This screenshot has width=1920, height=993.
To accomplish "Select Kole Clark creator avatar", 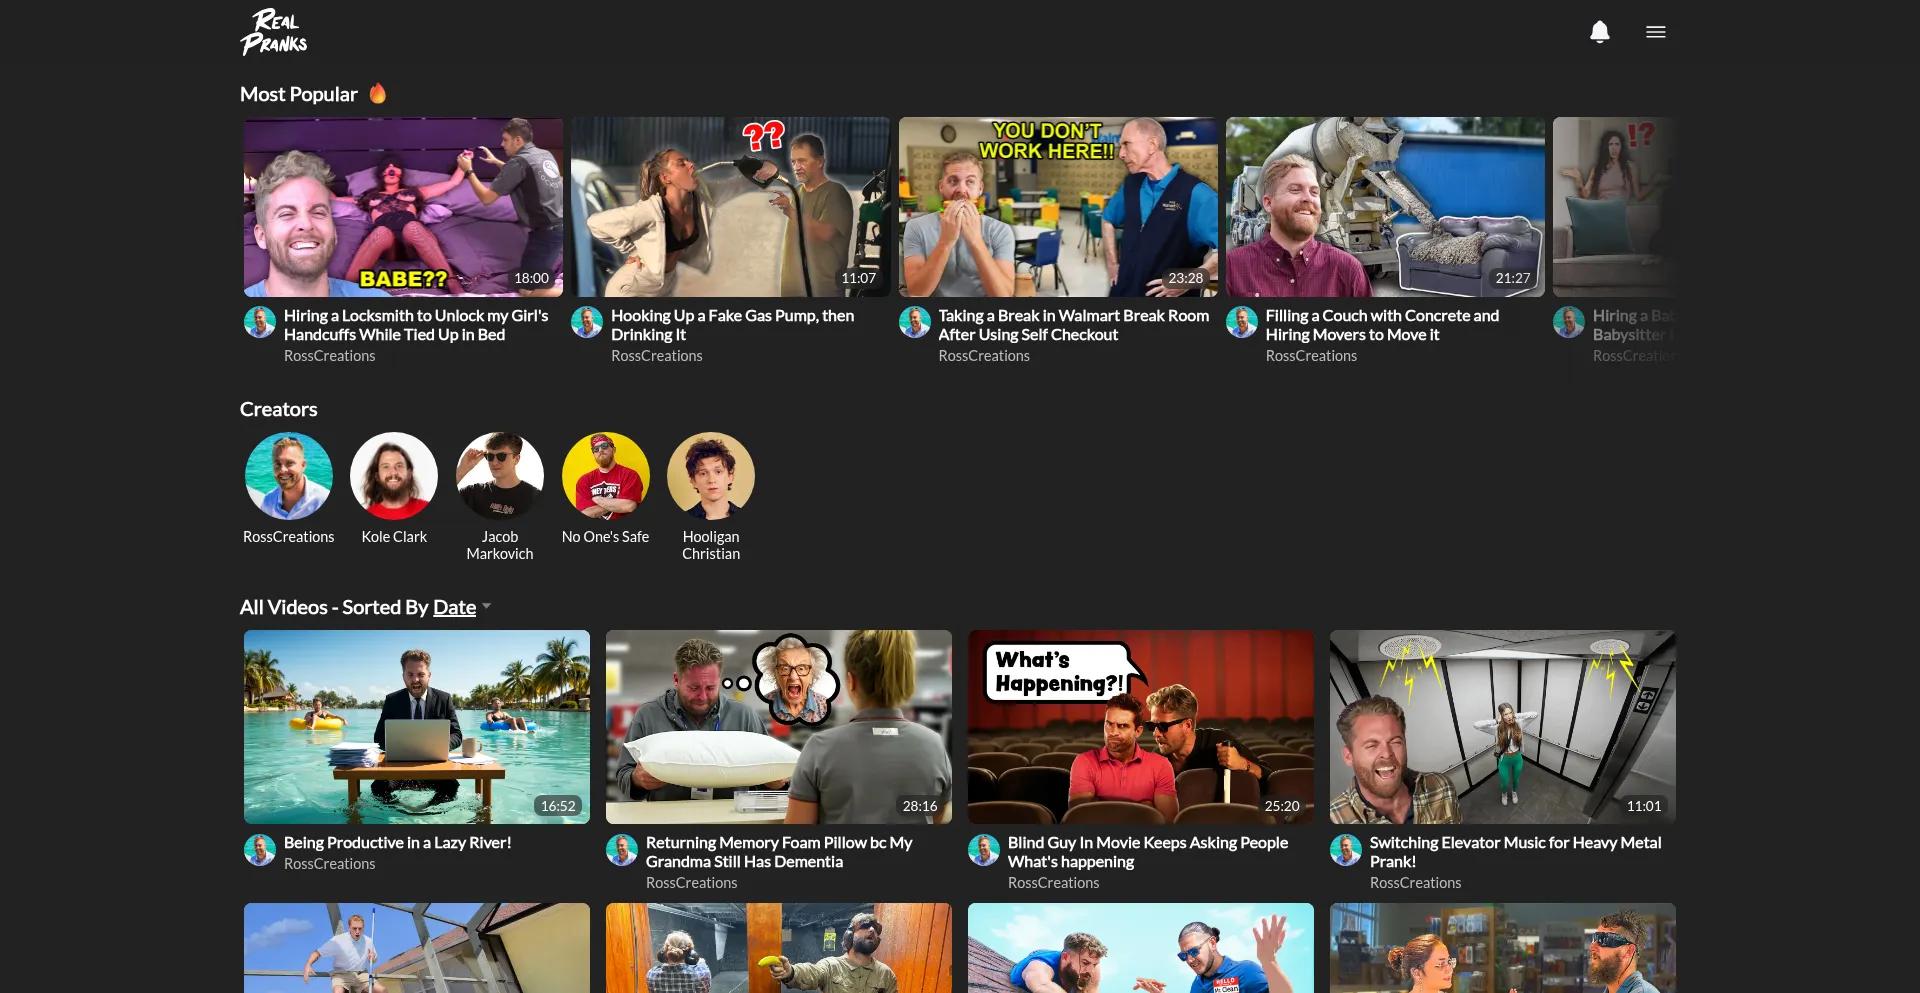I will click(394, 476).
